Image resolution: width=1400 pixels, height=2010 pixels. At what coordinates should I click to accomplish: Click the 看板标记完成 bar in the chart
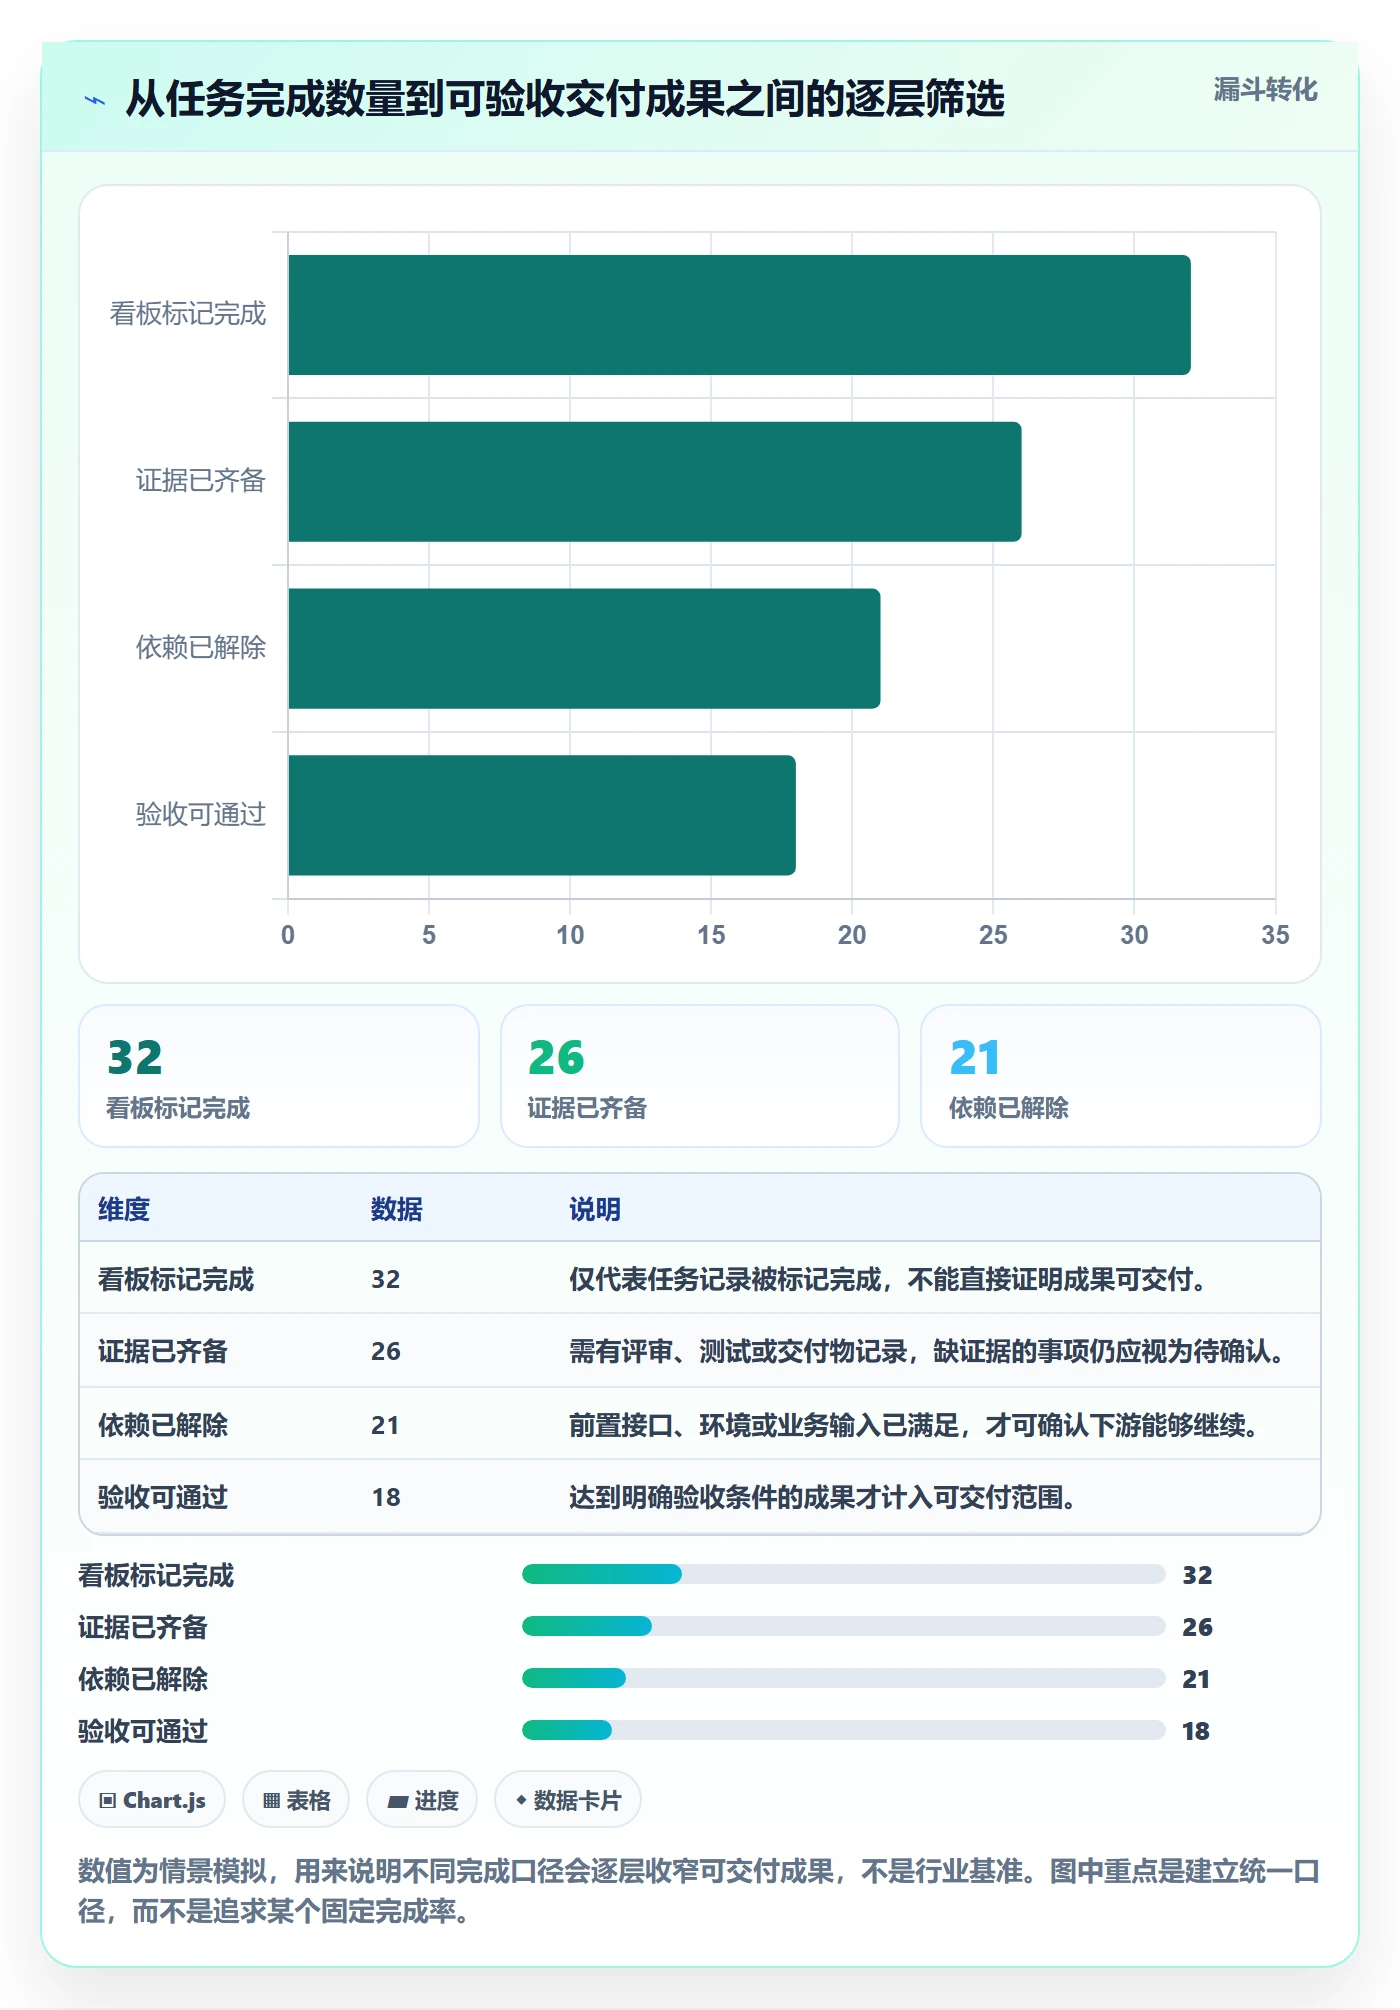pyautogui.click(x=739, y=315)
